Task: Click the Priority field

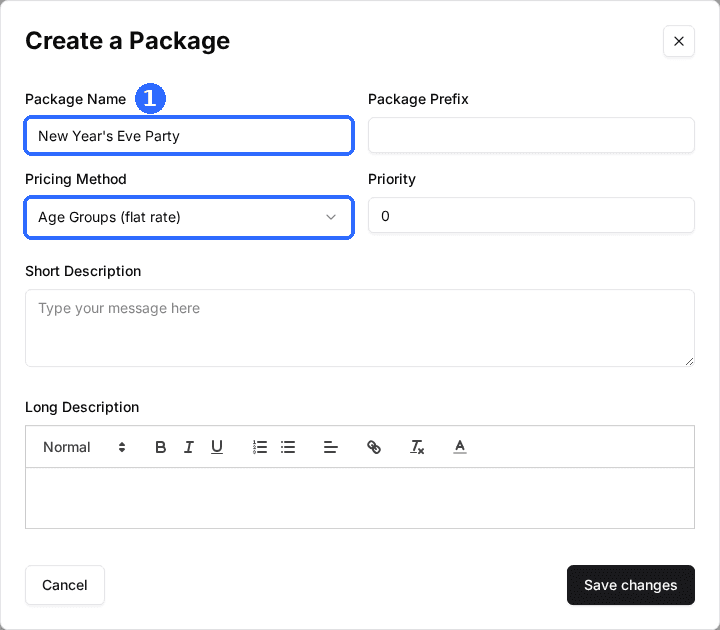Action: pyautogui.click(x=531, y=215)
